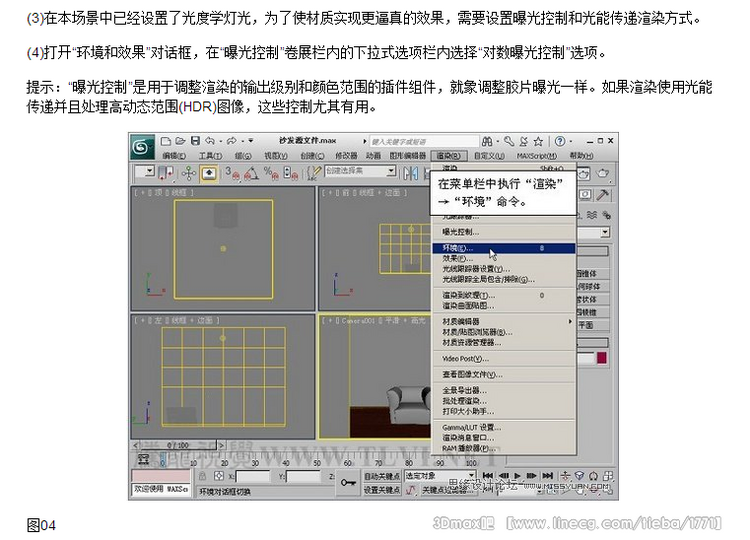Click the highlighted pivot center icon
The image size is (750, 540).
(209, 173)
